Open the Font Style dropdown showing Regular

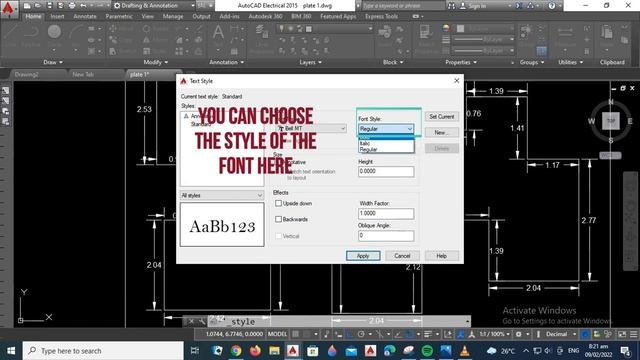click(386, 129)
